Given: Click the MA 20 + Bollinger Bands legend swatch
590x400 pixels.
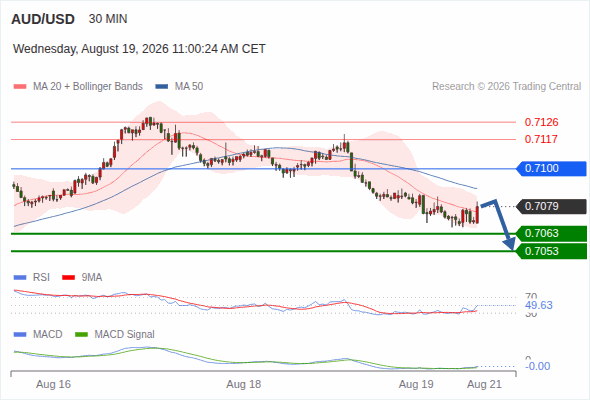Looking at the screenshot, I should 20,87.
